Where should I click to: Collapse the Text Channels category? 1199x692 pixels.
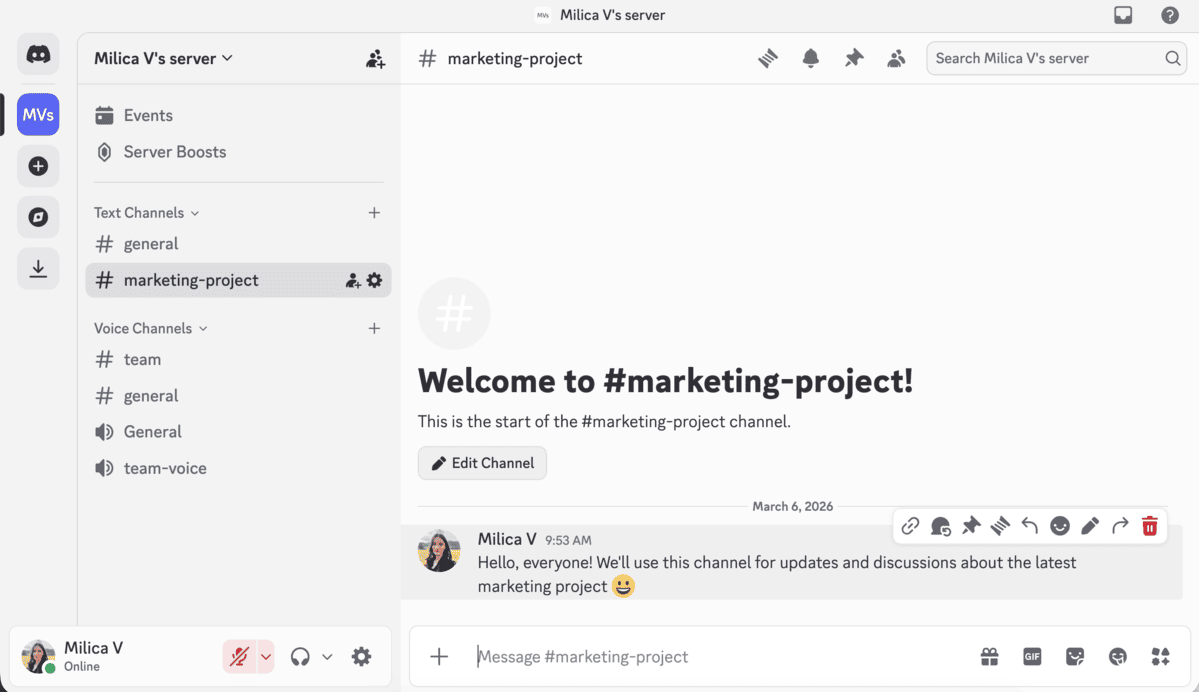coord(146,213)
